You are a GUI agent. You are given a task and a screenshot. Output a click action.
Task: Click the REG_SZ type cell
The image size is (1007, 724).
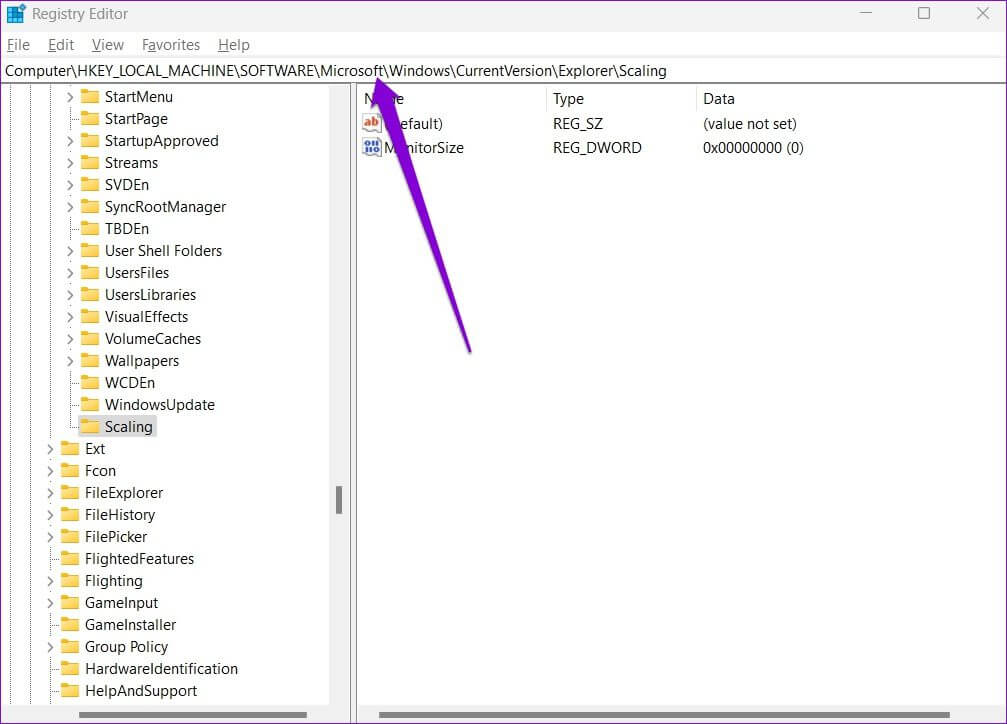pyautogui.click(x=578, y=124)
